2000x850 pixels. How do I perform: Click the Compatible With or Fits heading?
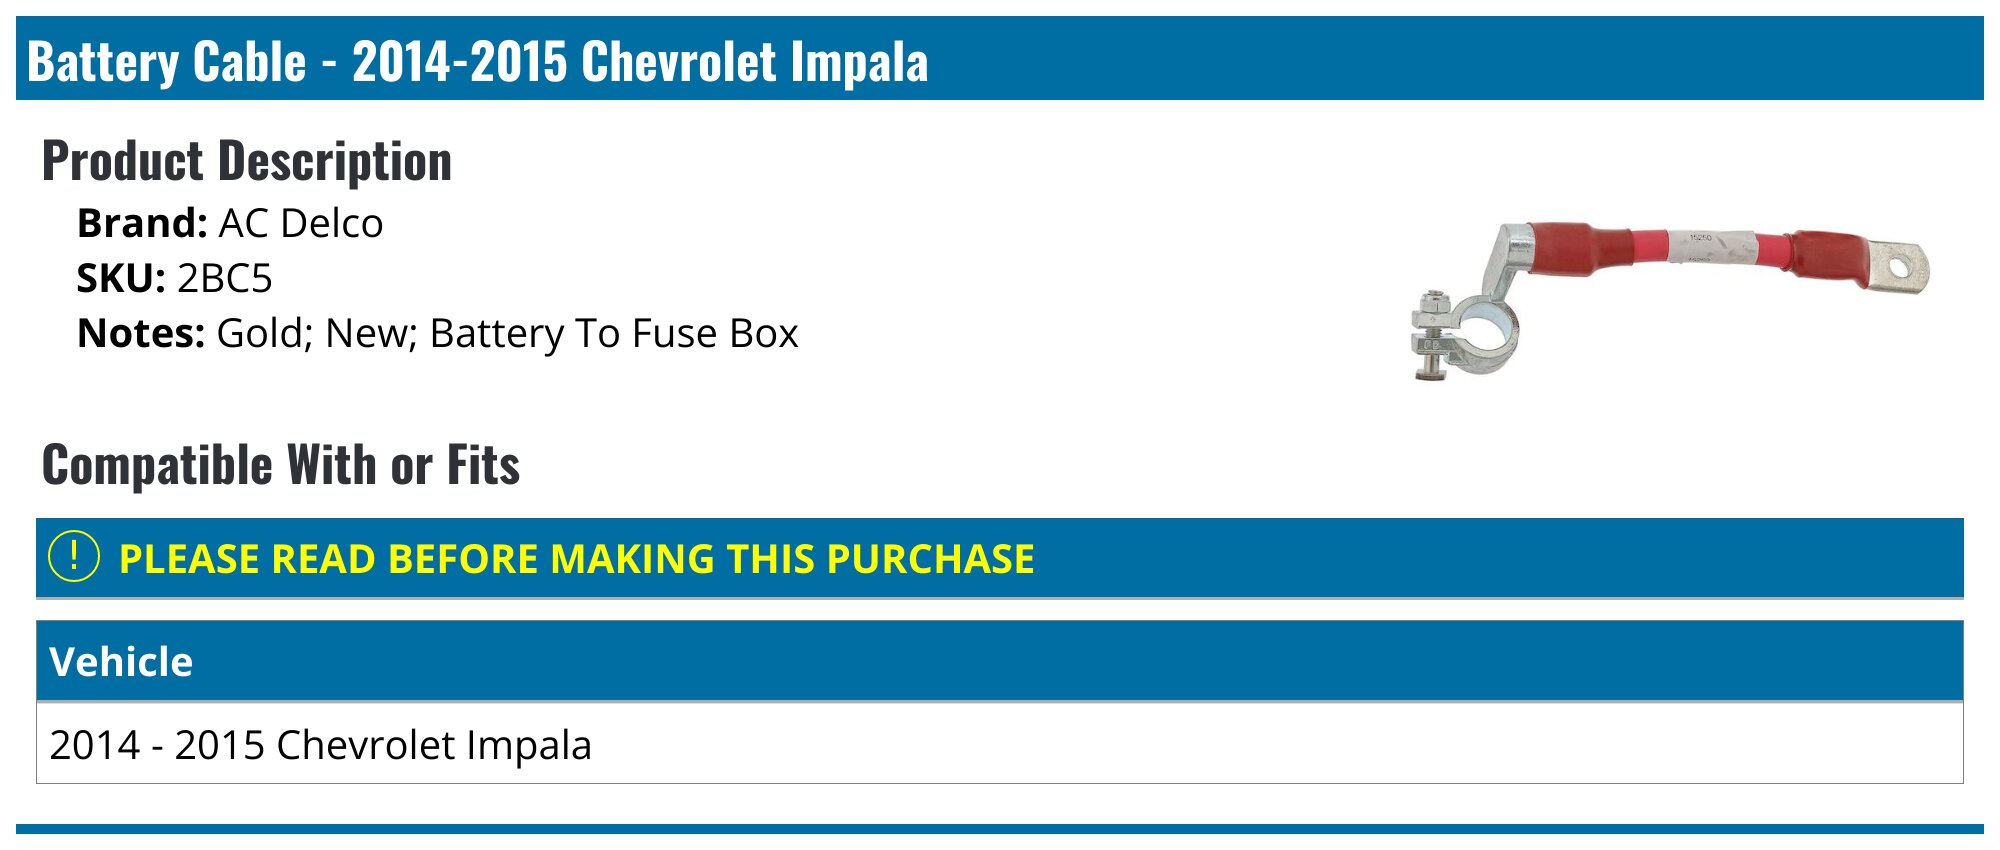281,465
